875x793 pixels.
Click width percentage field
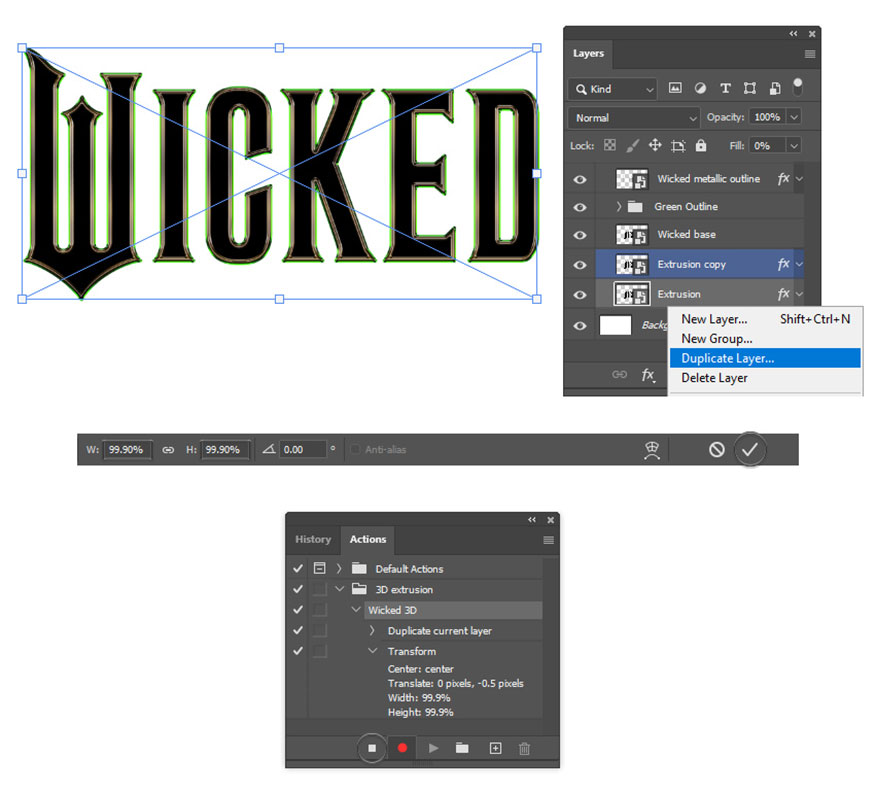tap(127, 450)
